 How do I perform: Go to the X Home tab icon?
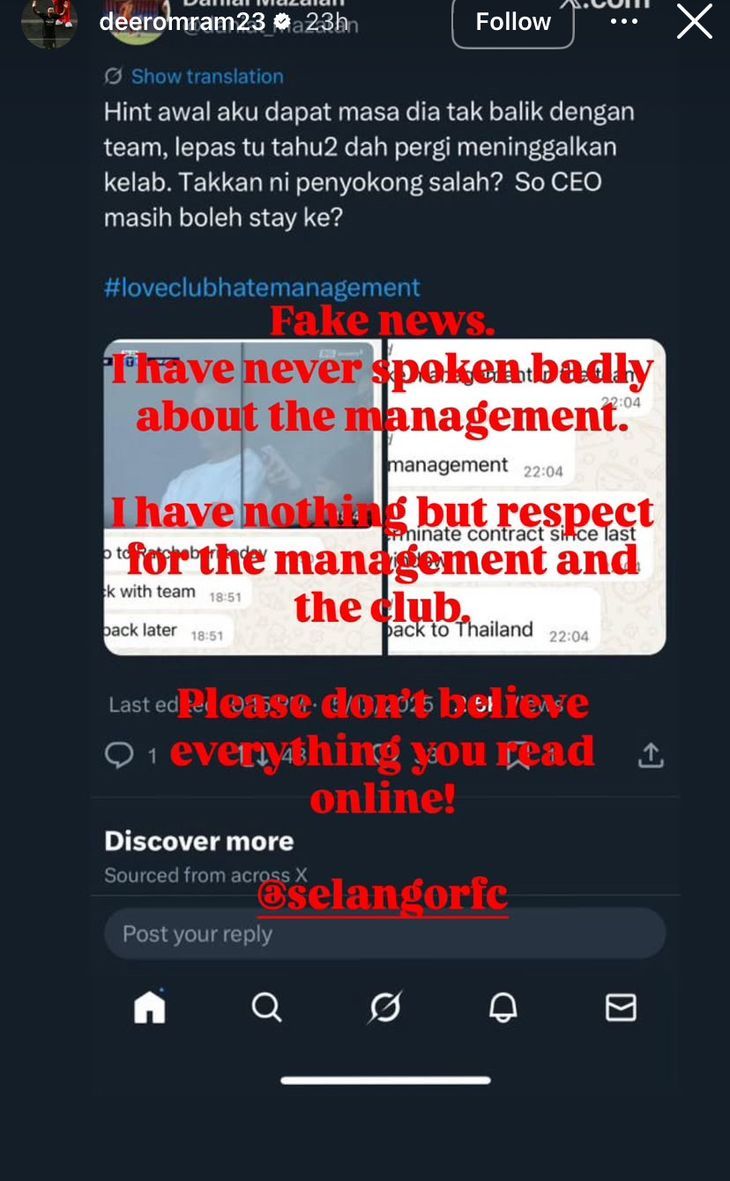coord(149,1007)
